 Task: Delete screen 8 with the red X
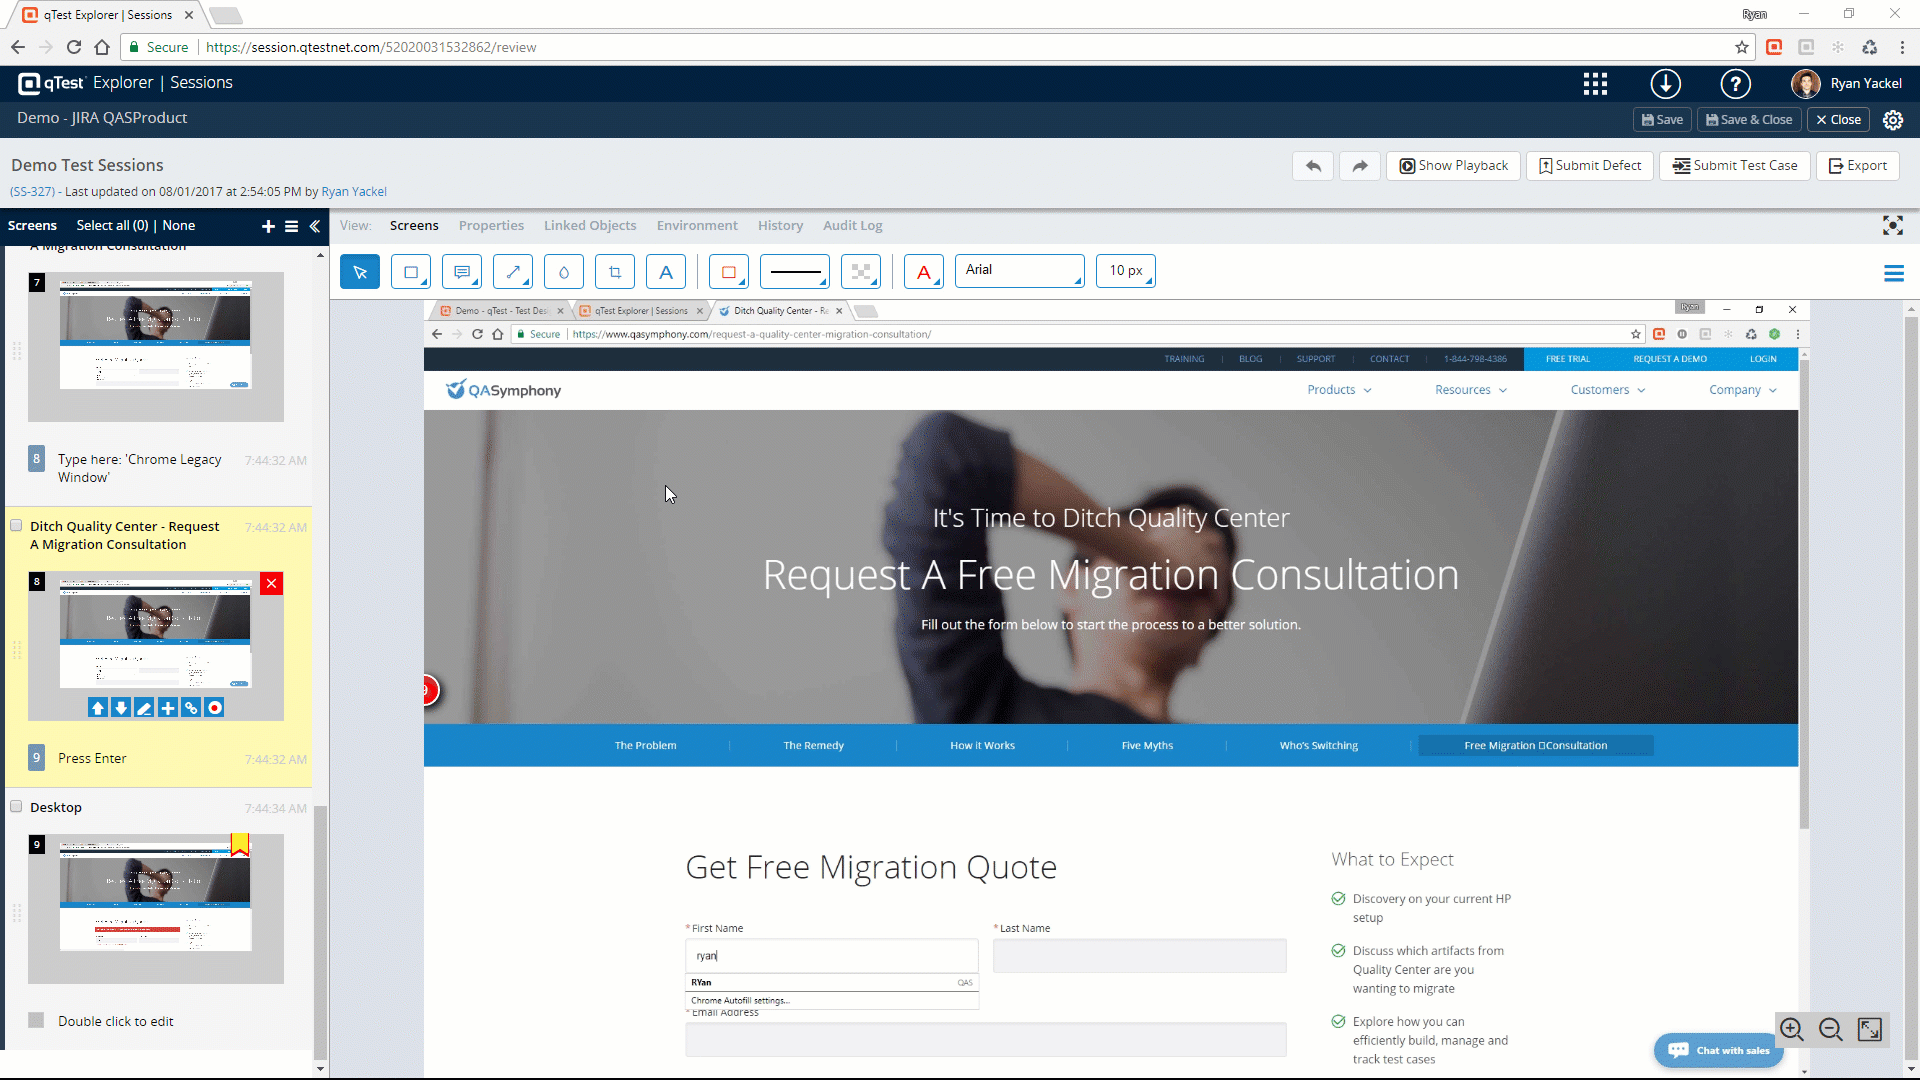pos(271,584)
